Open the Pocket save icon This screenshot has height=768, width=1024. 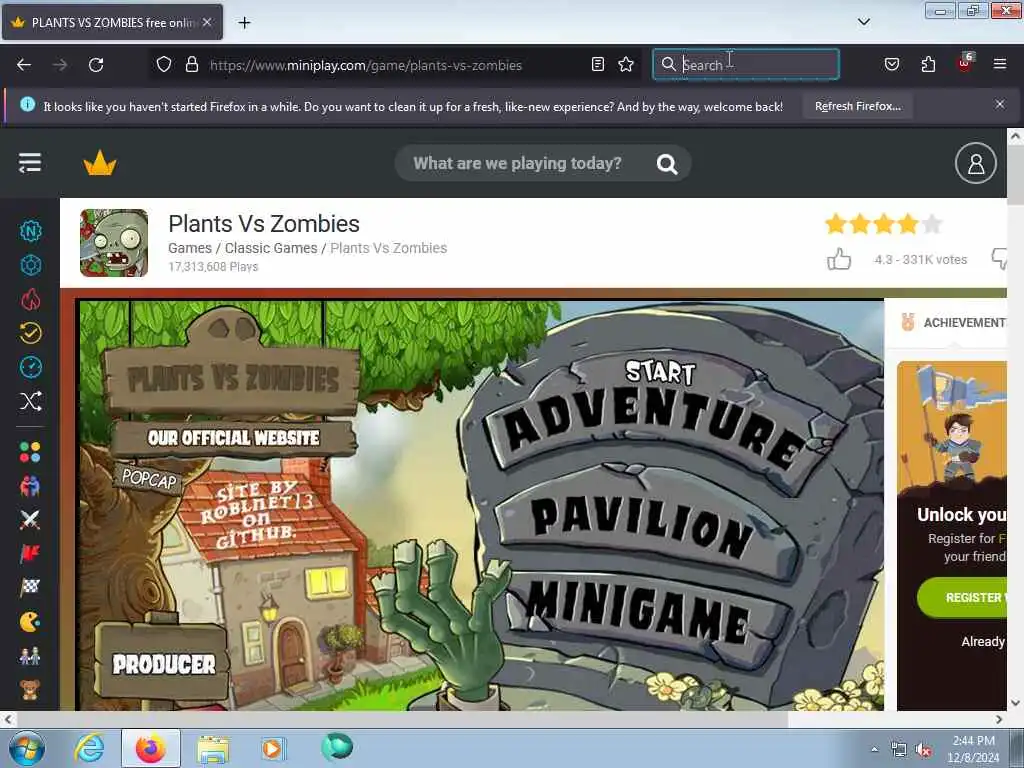[x=892, y=65]
